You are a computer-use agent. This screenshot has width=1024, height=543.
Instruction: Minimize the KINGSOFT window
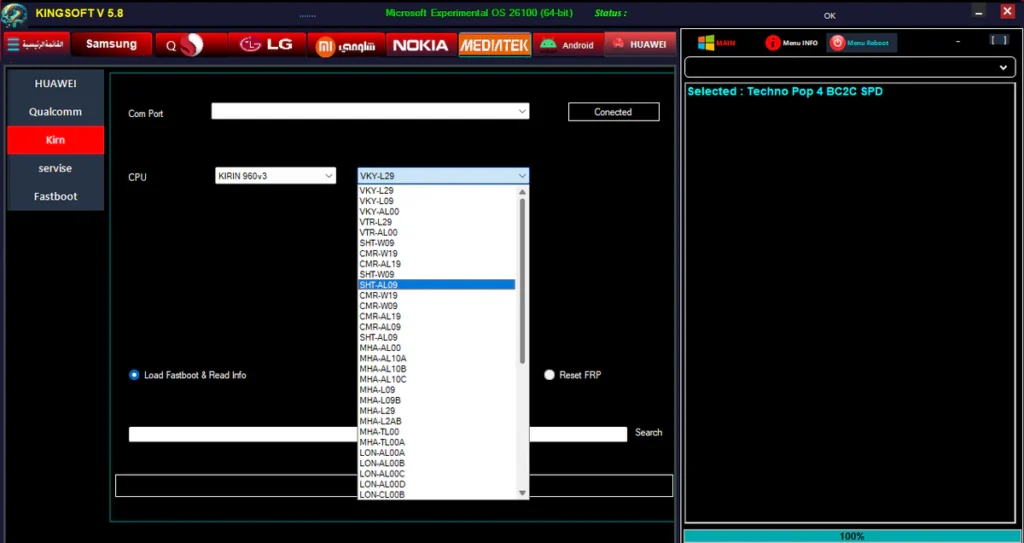pyautogui.click(x=978, y=11)
